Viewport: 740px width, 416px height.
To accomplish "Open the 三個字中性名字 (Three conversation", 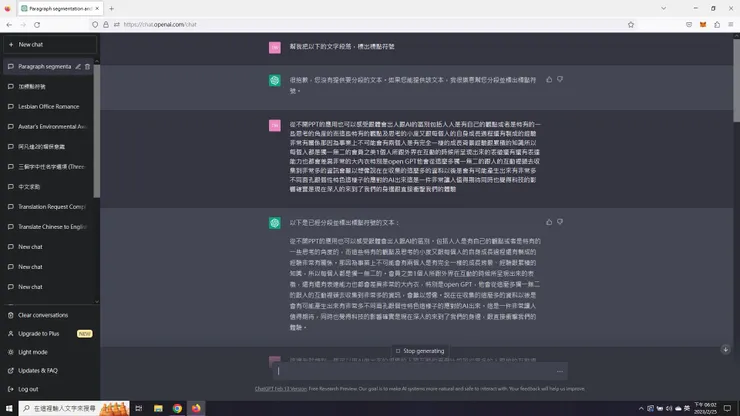I will [48, 167].
